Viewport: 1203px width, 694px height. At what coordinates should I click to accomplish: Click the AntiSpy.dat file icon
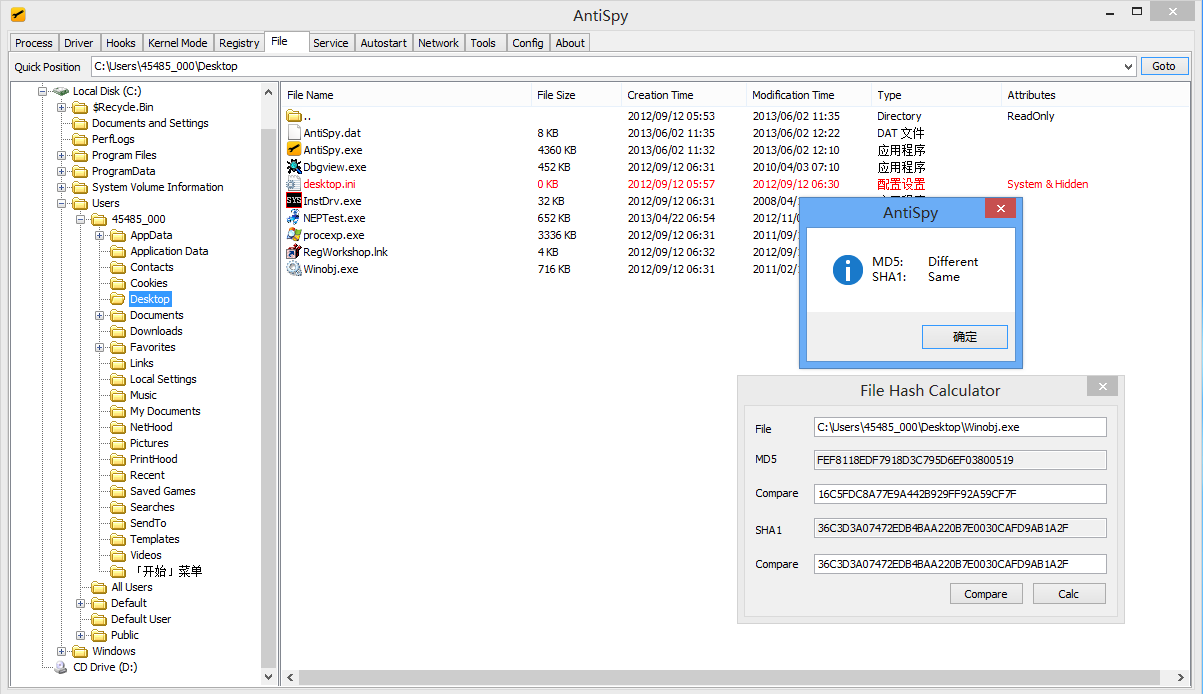pyautogui.click(x=294, y=133)
